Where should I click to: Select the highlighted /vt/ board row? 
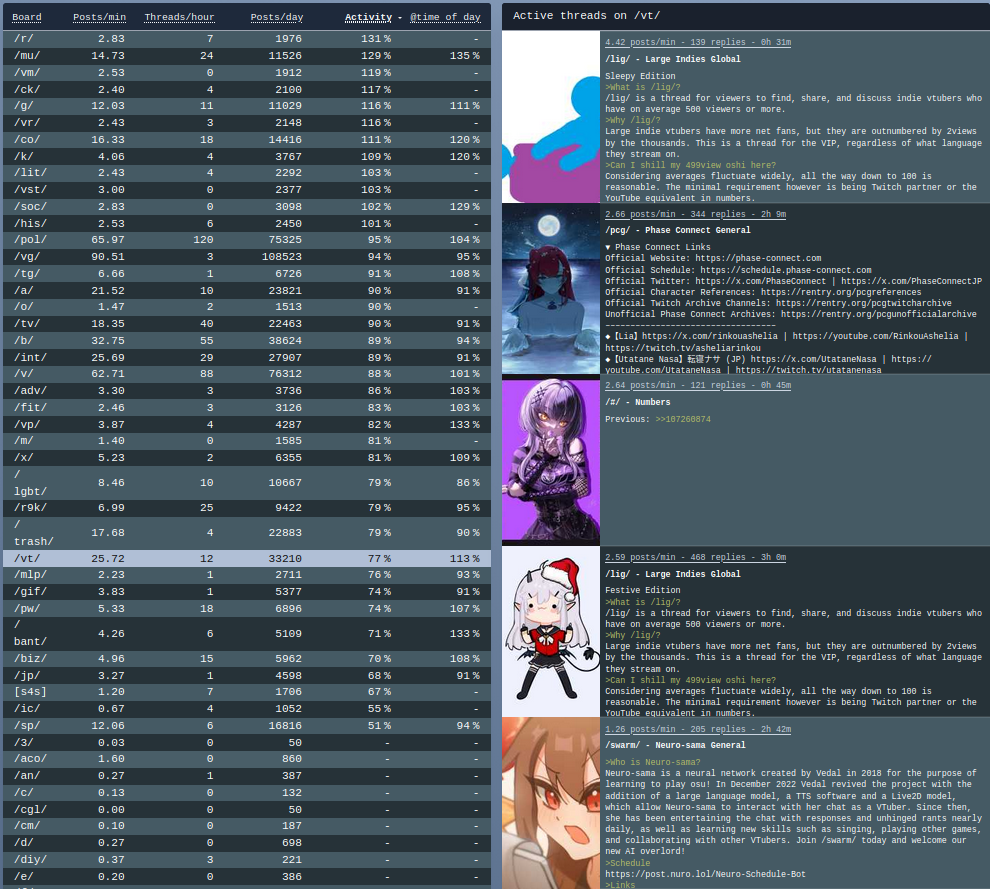pos(247,558)
